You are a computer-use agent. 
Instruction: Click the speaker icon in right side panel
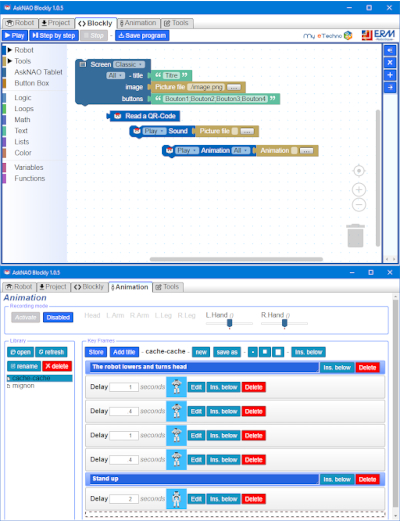390,51
